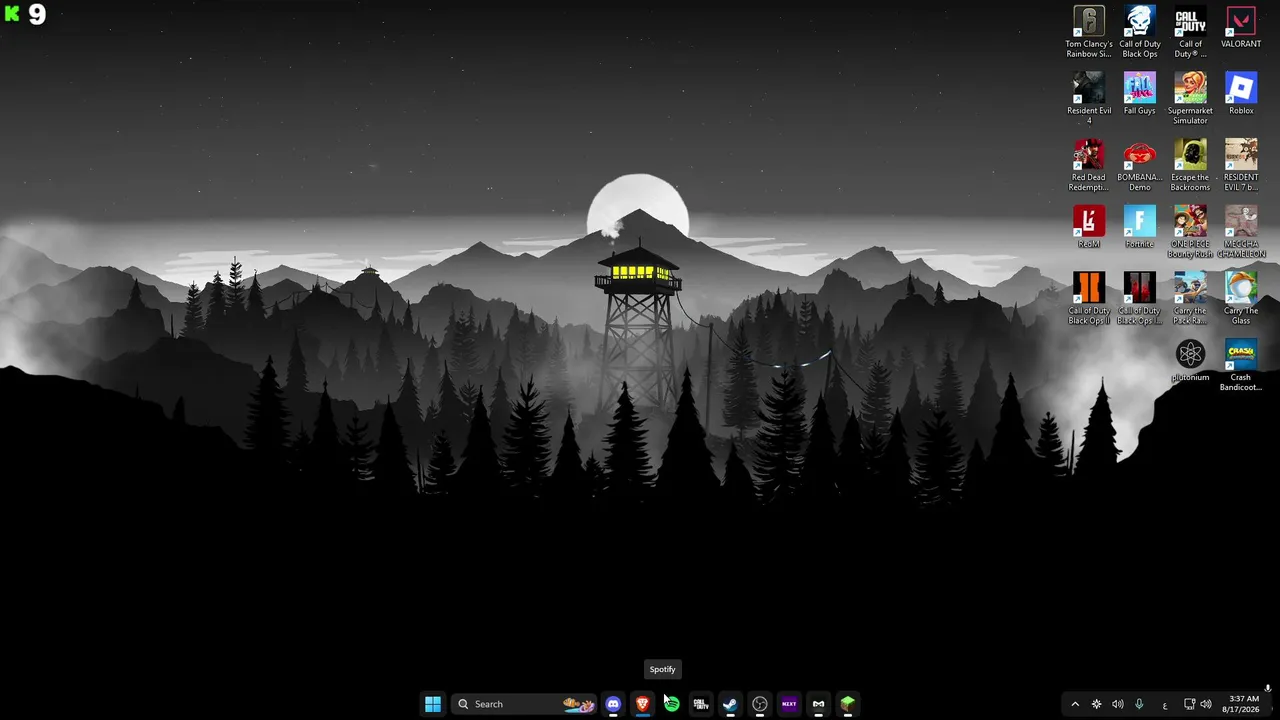Open Supermarket Simulator desktop icon
Viewport: 1280px width, 720px height.
click(x=1190, y=99)
